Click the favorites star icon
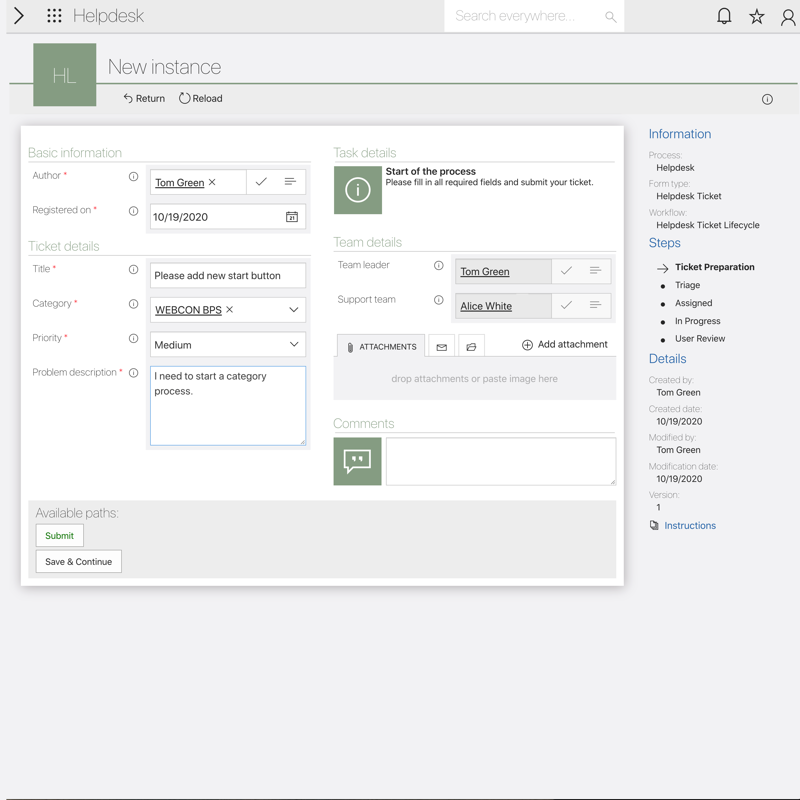 (x=757, y=16)
